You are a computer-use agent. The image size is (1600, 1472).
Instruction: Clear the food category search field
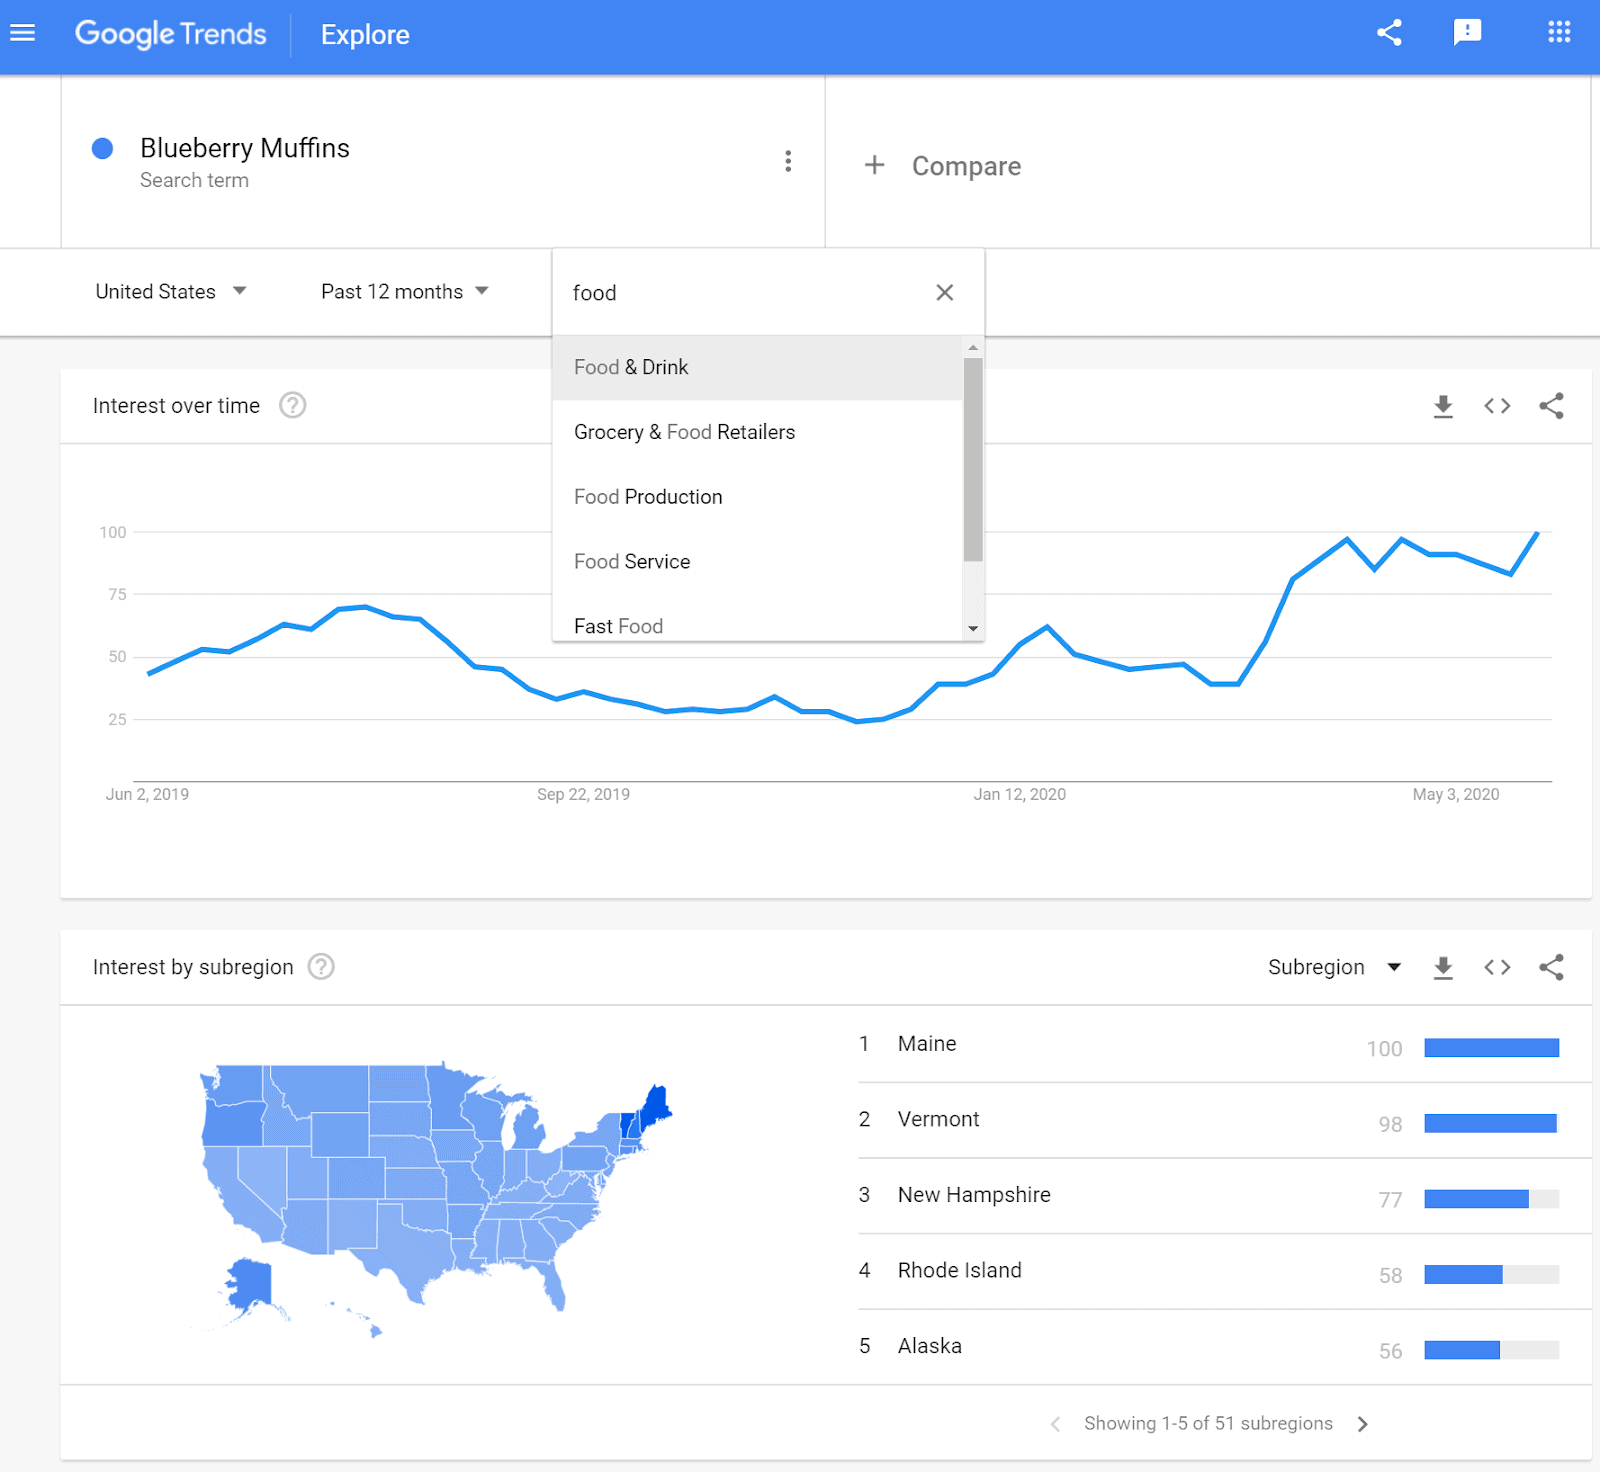[944, 292]
